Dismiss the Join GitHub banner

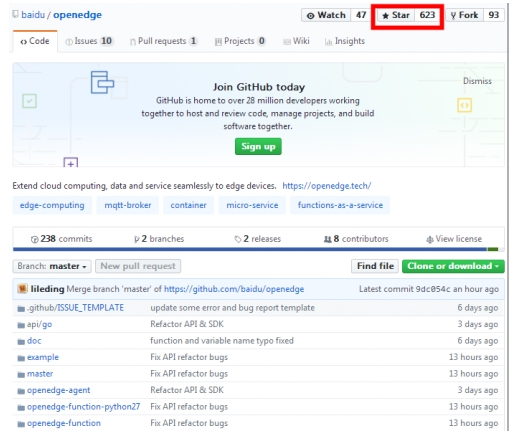click(x=477, y=81)
